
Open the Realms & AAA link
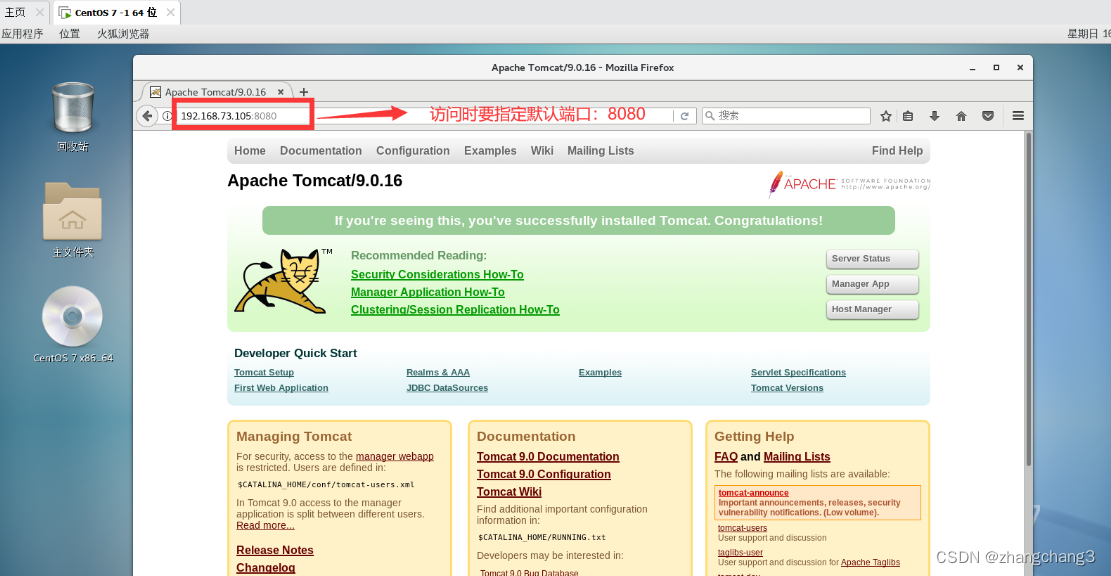click(438, 373)
